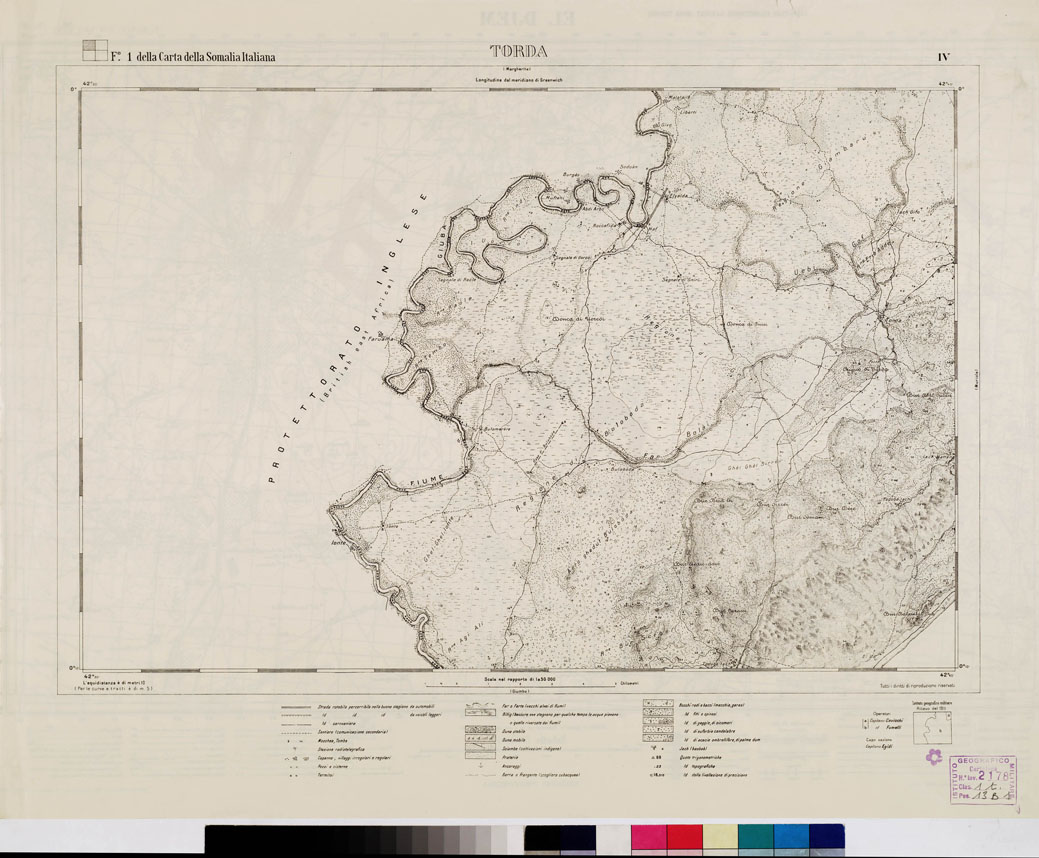The height and width of the screenshot is (858, 1039).
Task: Click the red color calibration patch
Action: click(684, 837)
